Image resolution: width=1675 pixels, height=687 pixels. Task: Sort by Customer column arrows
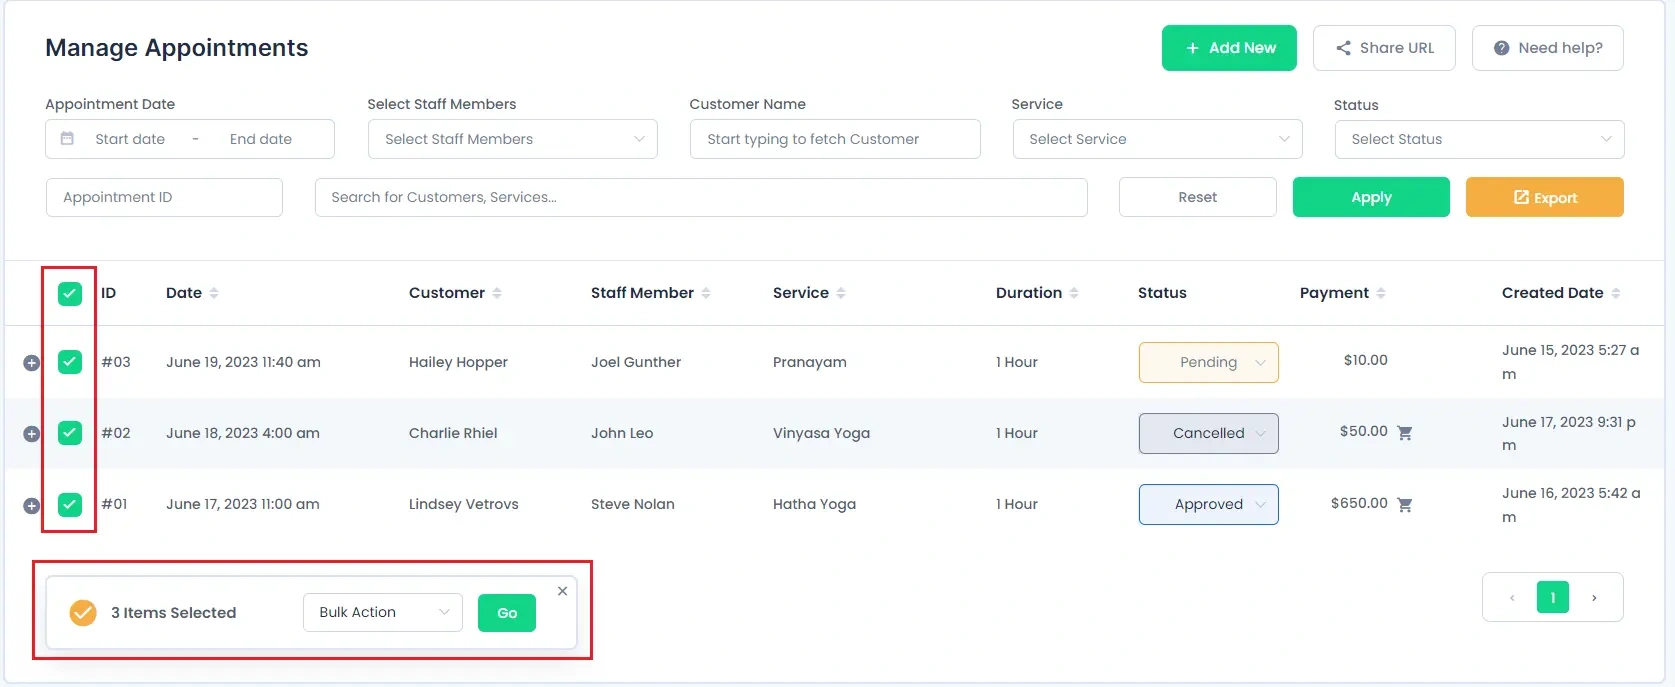point(497,293)
